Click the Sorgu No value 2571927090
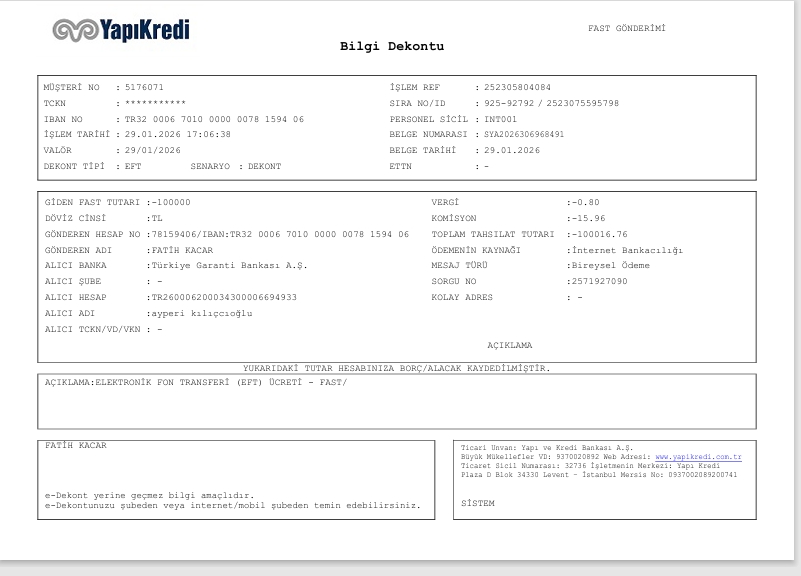 (x=599, y=281)
